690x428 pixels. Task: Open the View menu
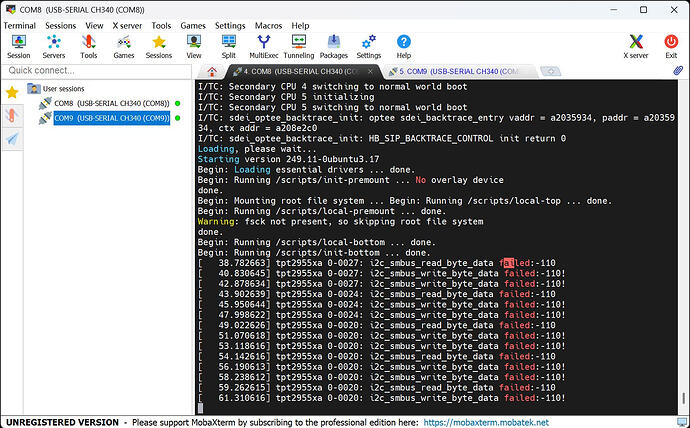coord(94,26)
